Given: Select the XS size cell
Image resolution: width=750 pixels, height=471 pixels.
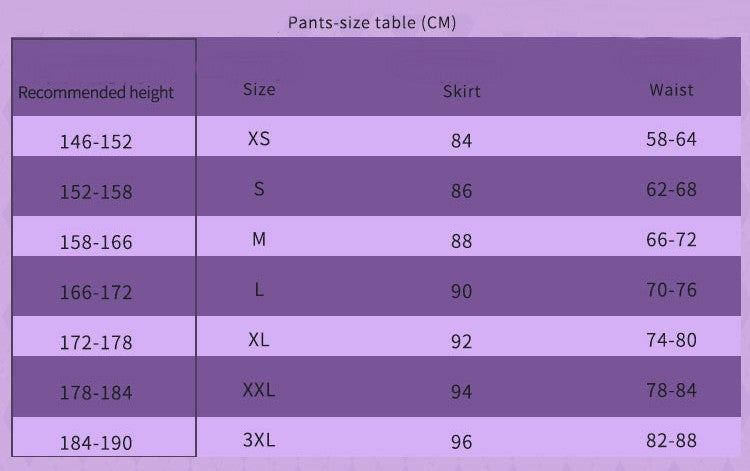Looking at the screenshot, I should 258,139.
